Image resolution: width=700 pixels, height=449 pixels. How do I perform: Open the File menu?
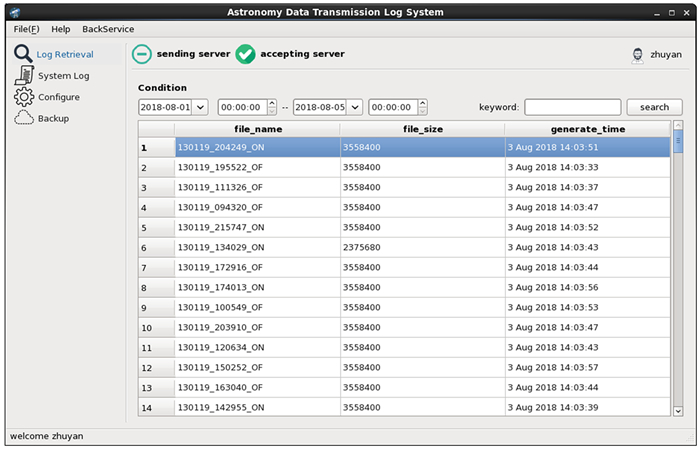point(26,29)
